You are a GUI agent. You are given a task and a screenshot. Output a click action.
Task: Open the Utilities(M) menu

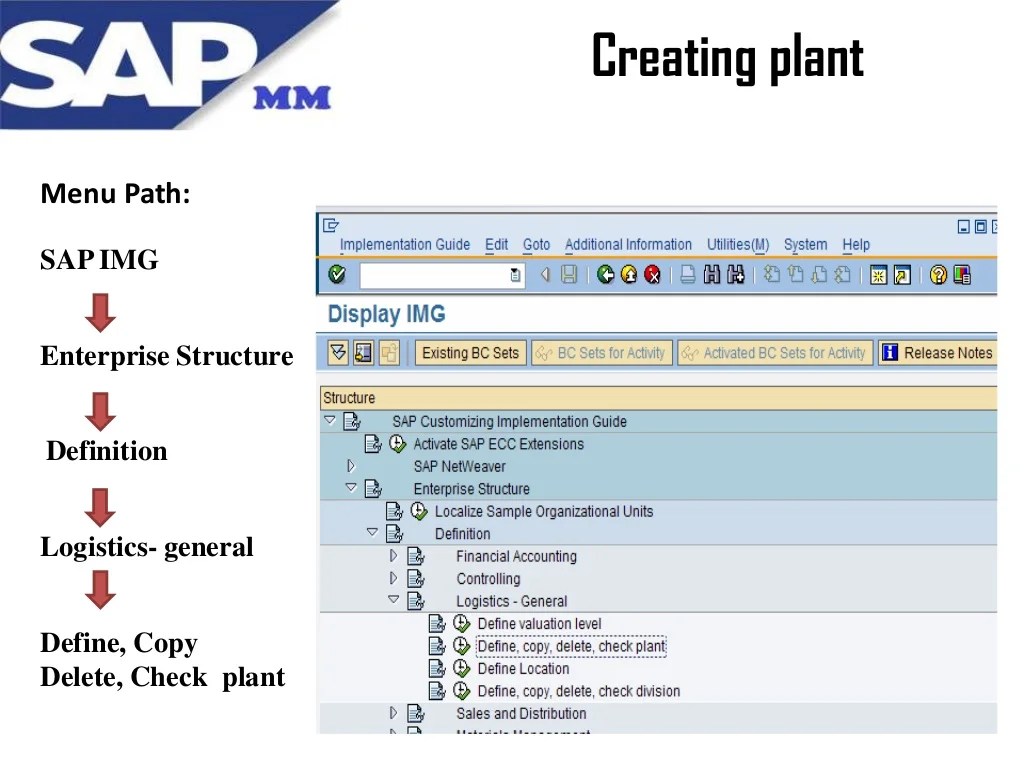pos(738,244)
